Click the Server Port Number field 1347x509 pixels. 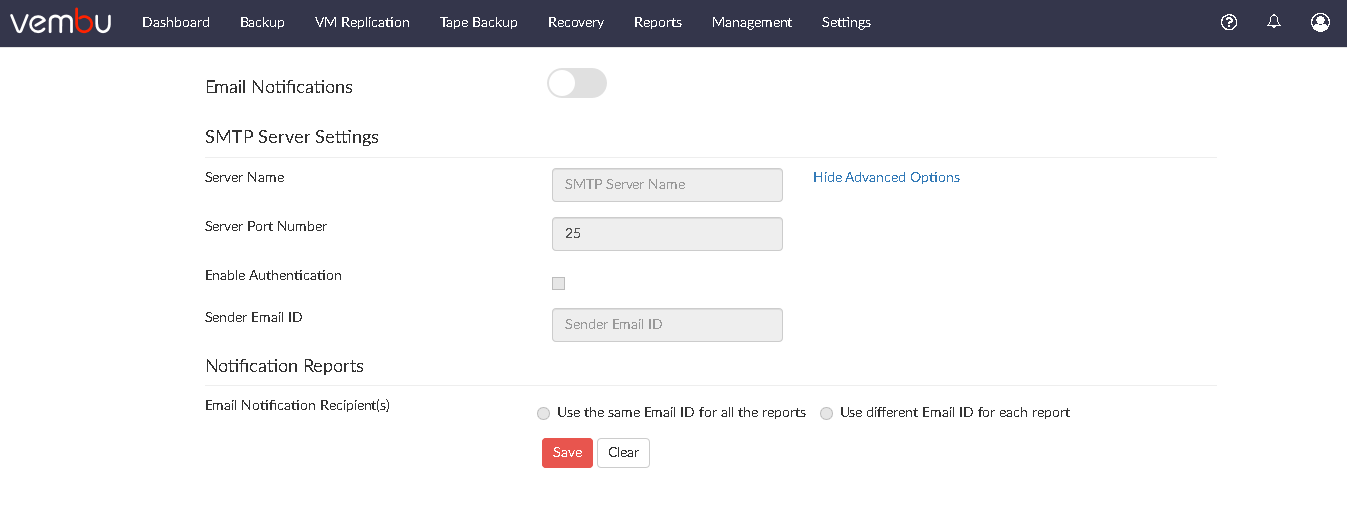tap(667, 233)
